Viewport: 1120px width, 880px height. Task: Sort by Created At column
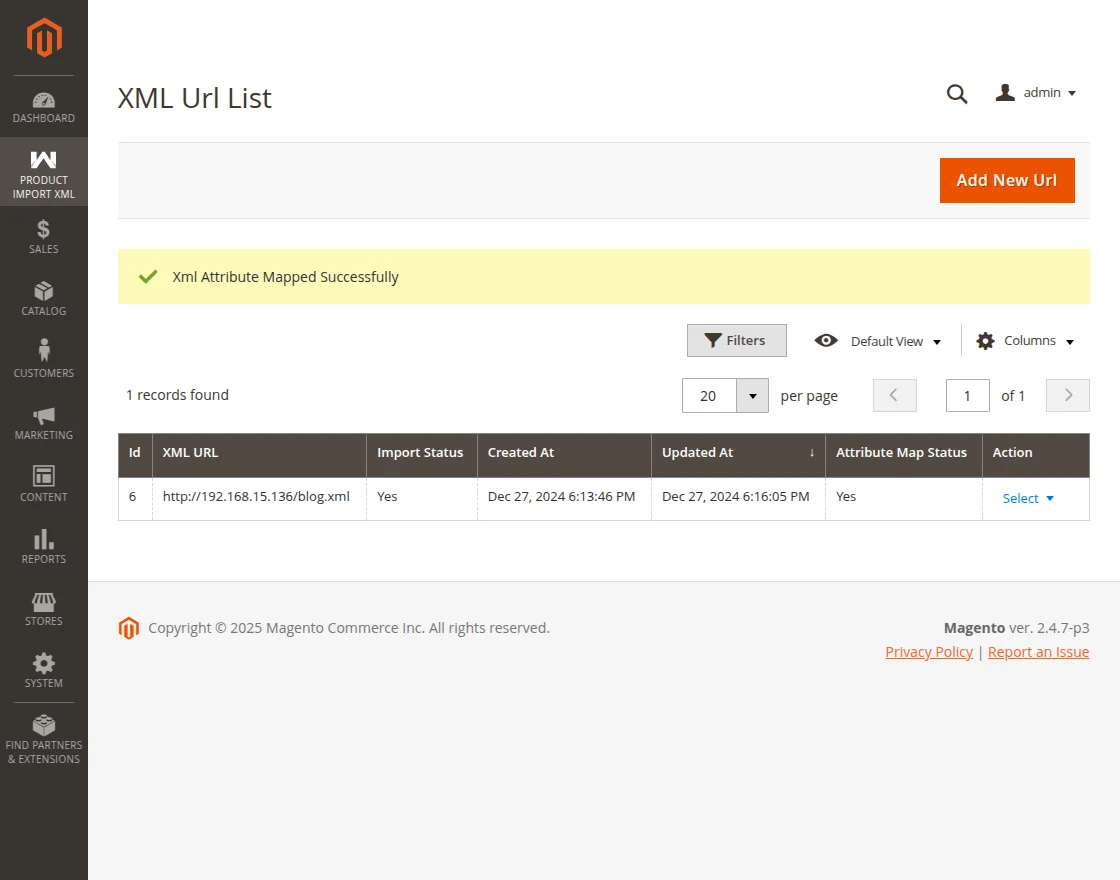click(564, 453)
